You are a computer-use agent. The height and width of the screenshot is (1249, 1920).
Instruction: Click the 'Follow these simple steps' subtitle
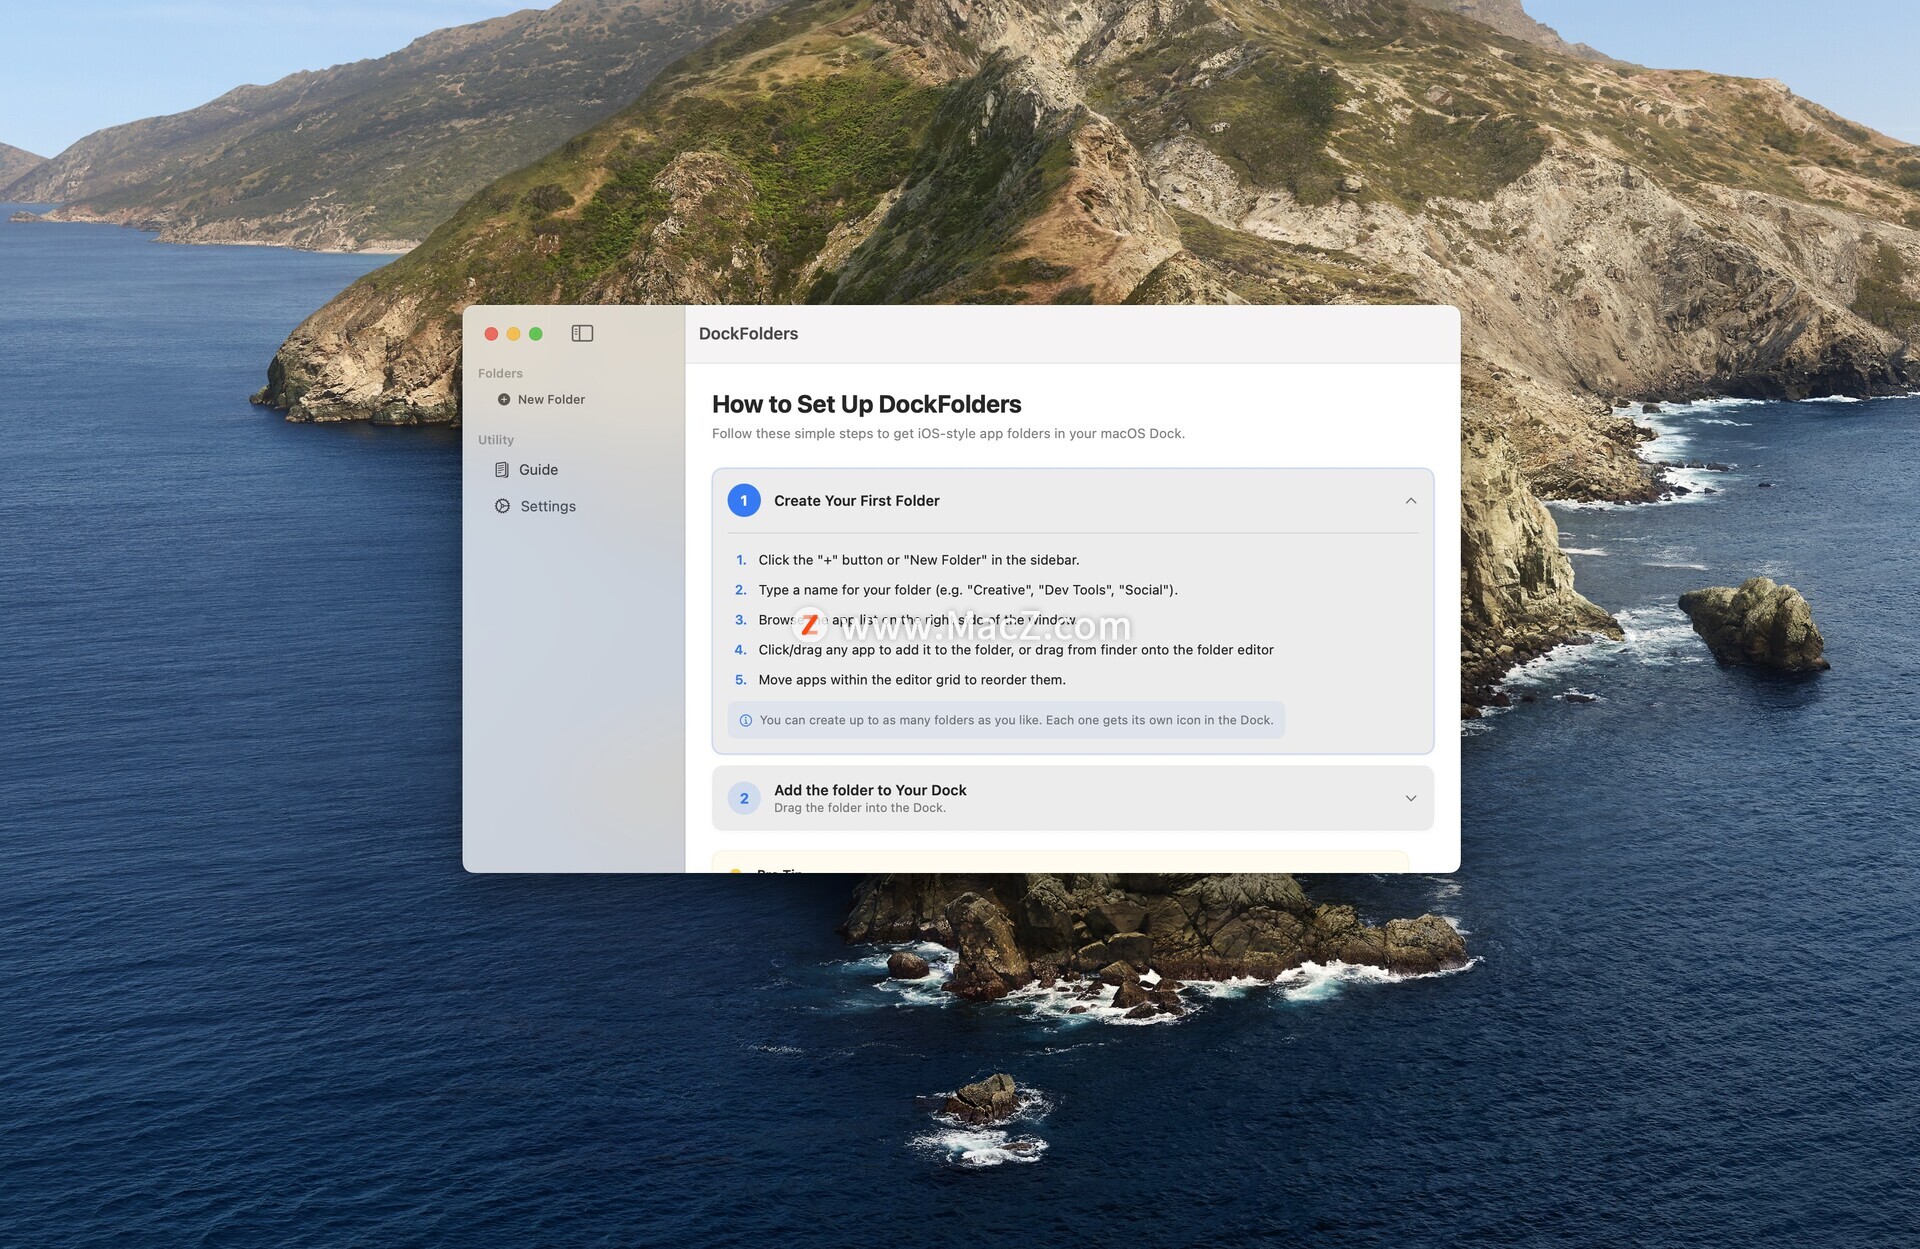tap(948, 433)
